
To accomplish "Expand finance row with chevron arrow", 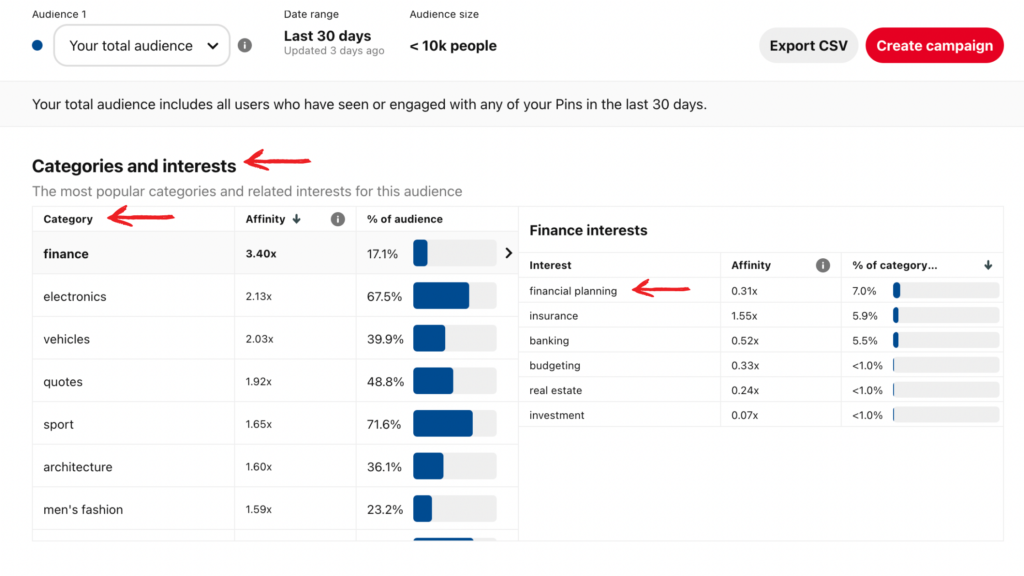I will (x=508, y=254).
